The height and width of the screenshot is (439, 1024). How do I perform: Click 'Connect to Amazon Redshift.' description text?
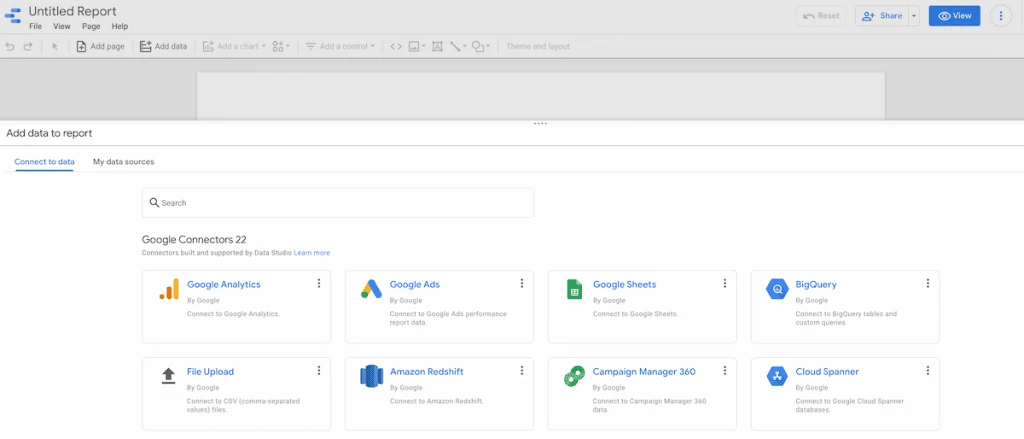click(436, 401)
